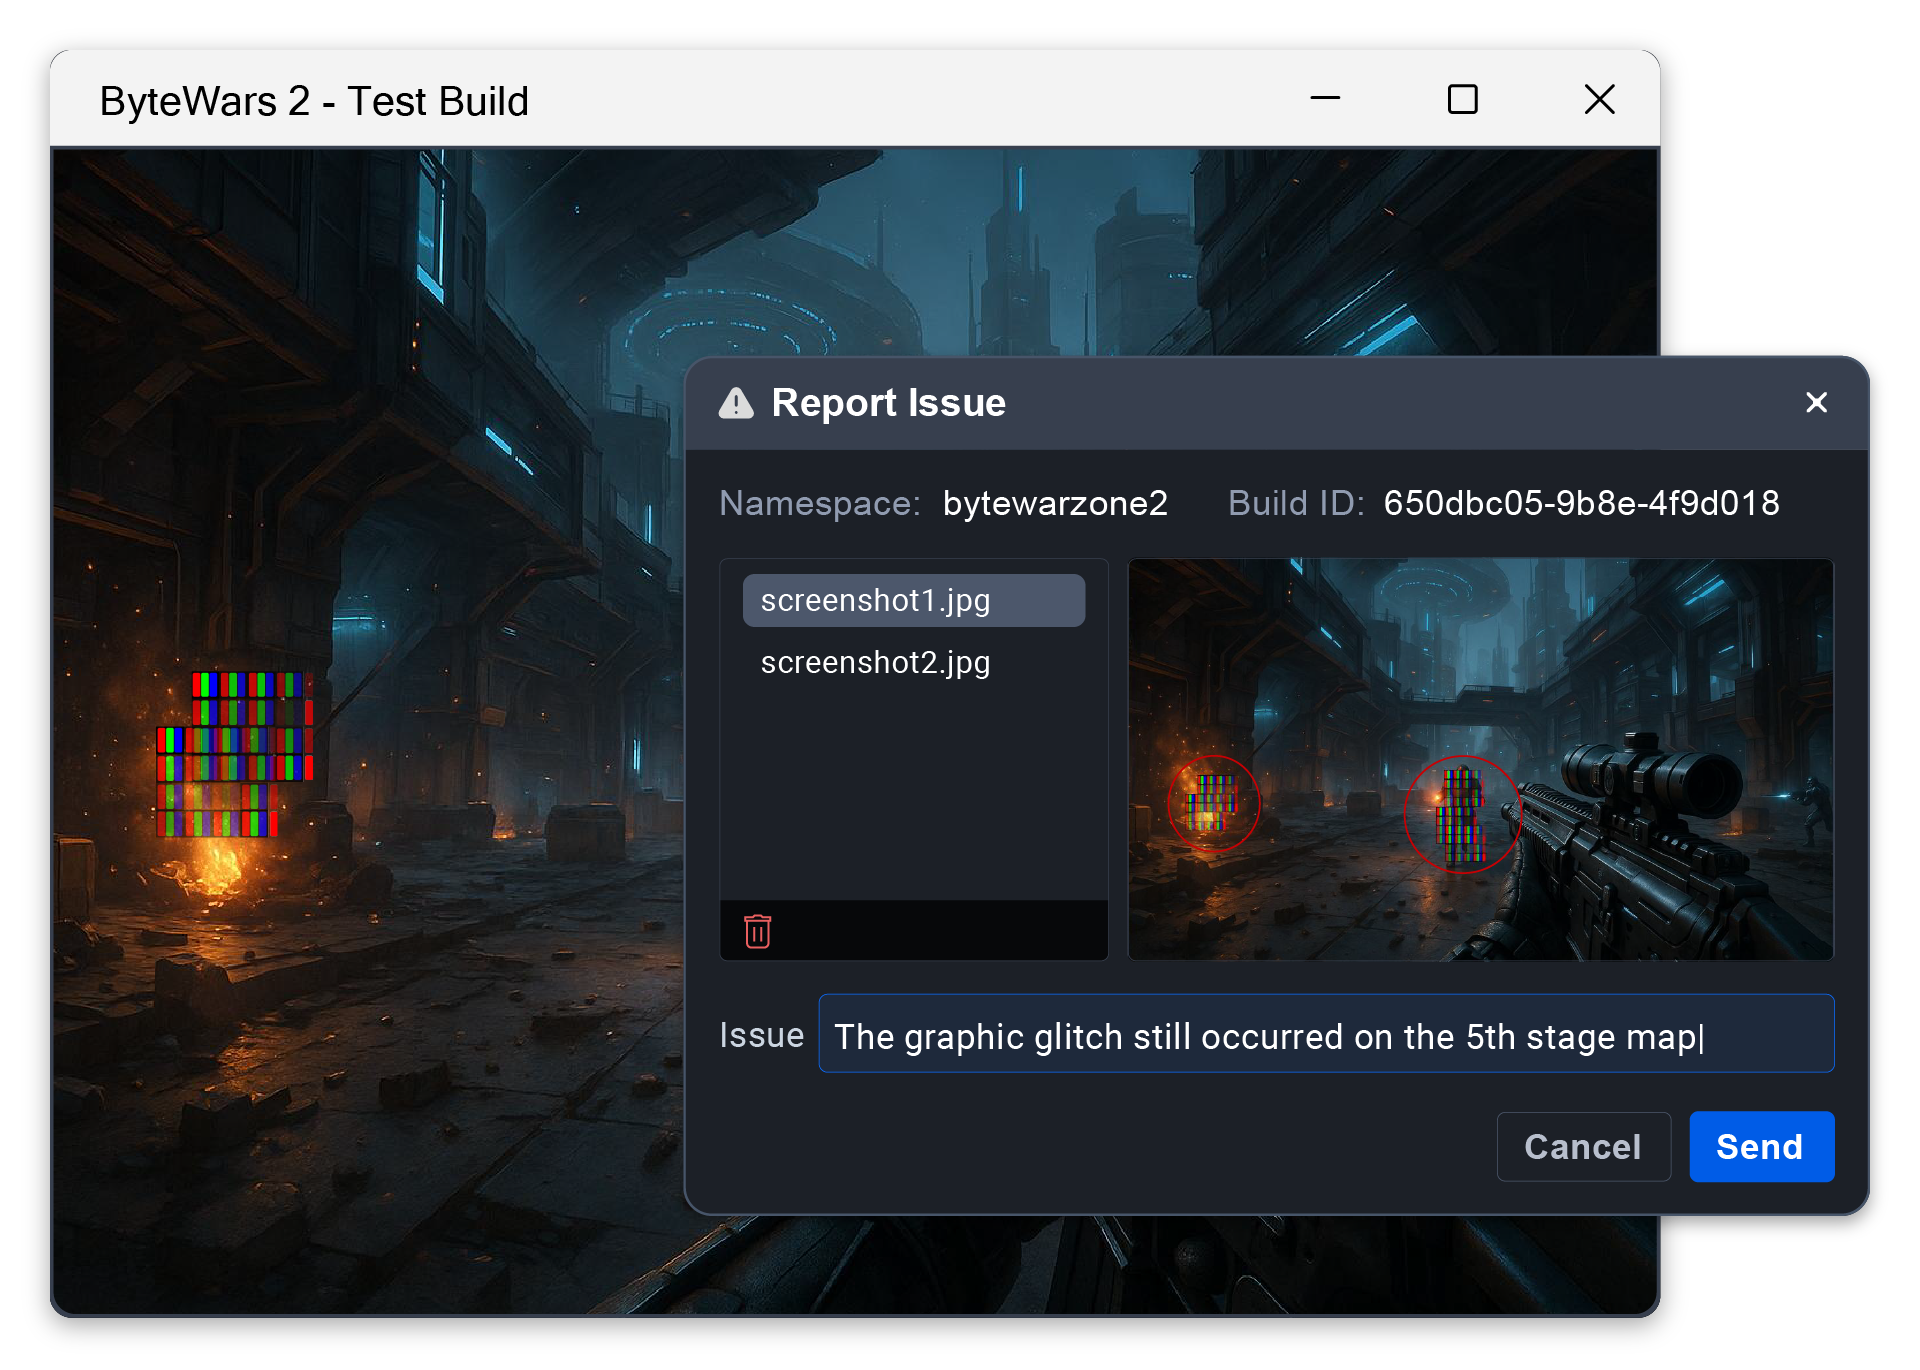
Task: Click the Build ID value text
Action: (x=1580, y=503)
